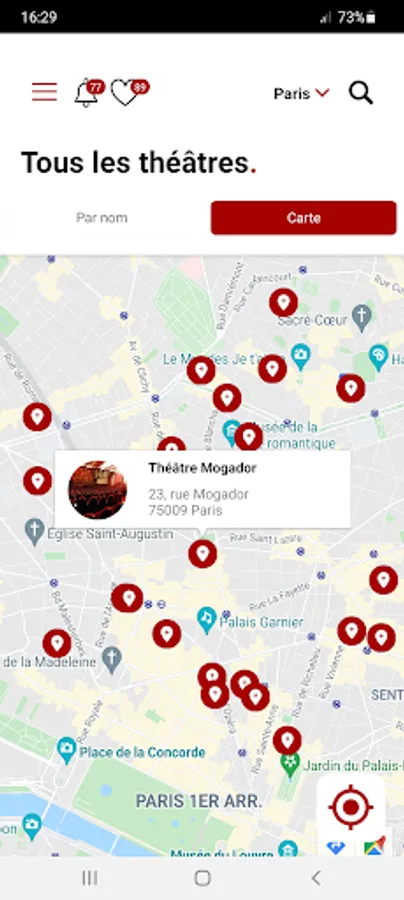Tap the search magnifier icon
Screen dimensions: 404x900
click(361, 92)
